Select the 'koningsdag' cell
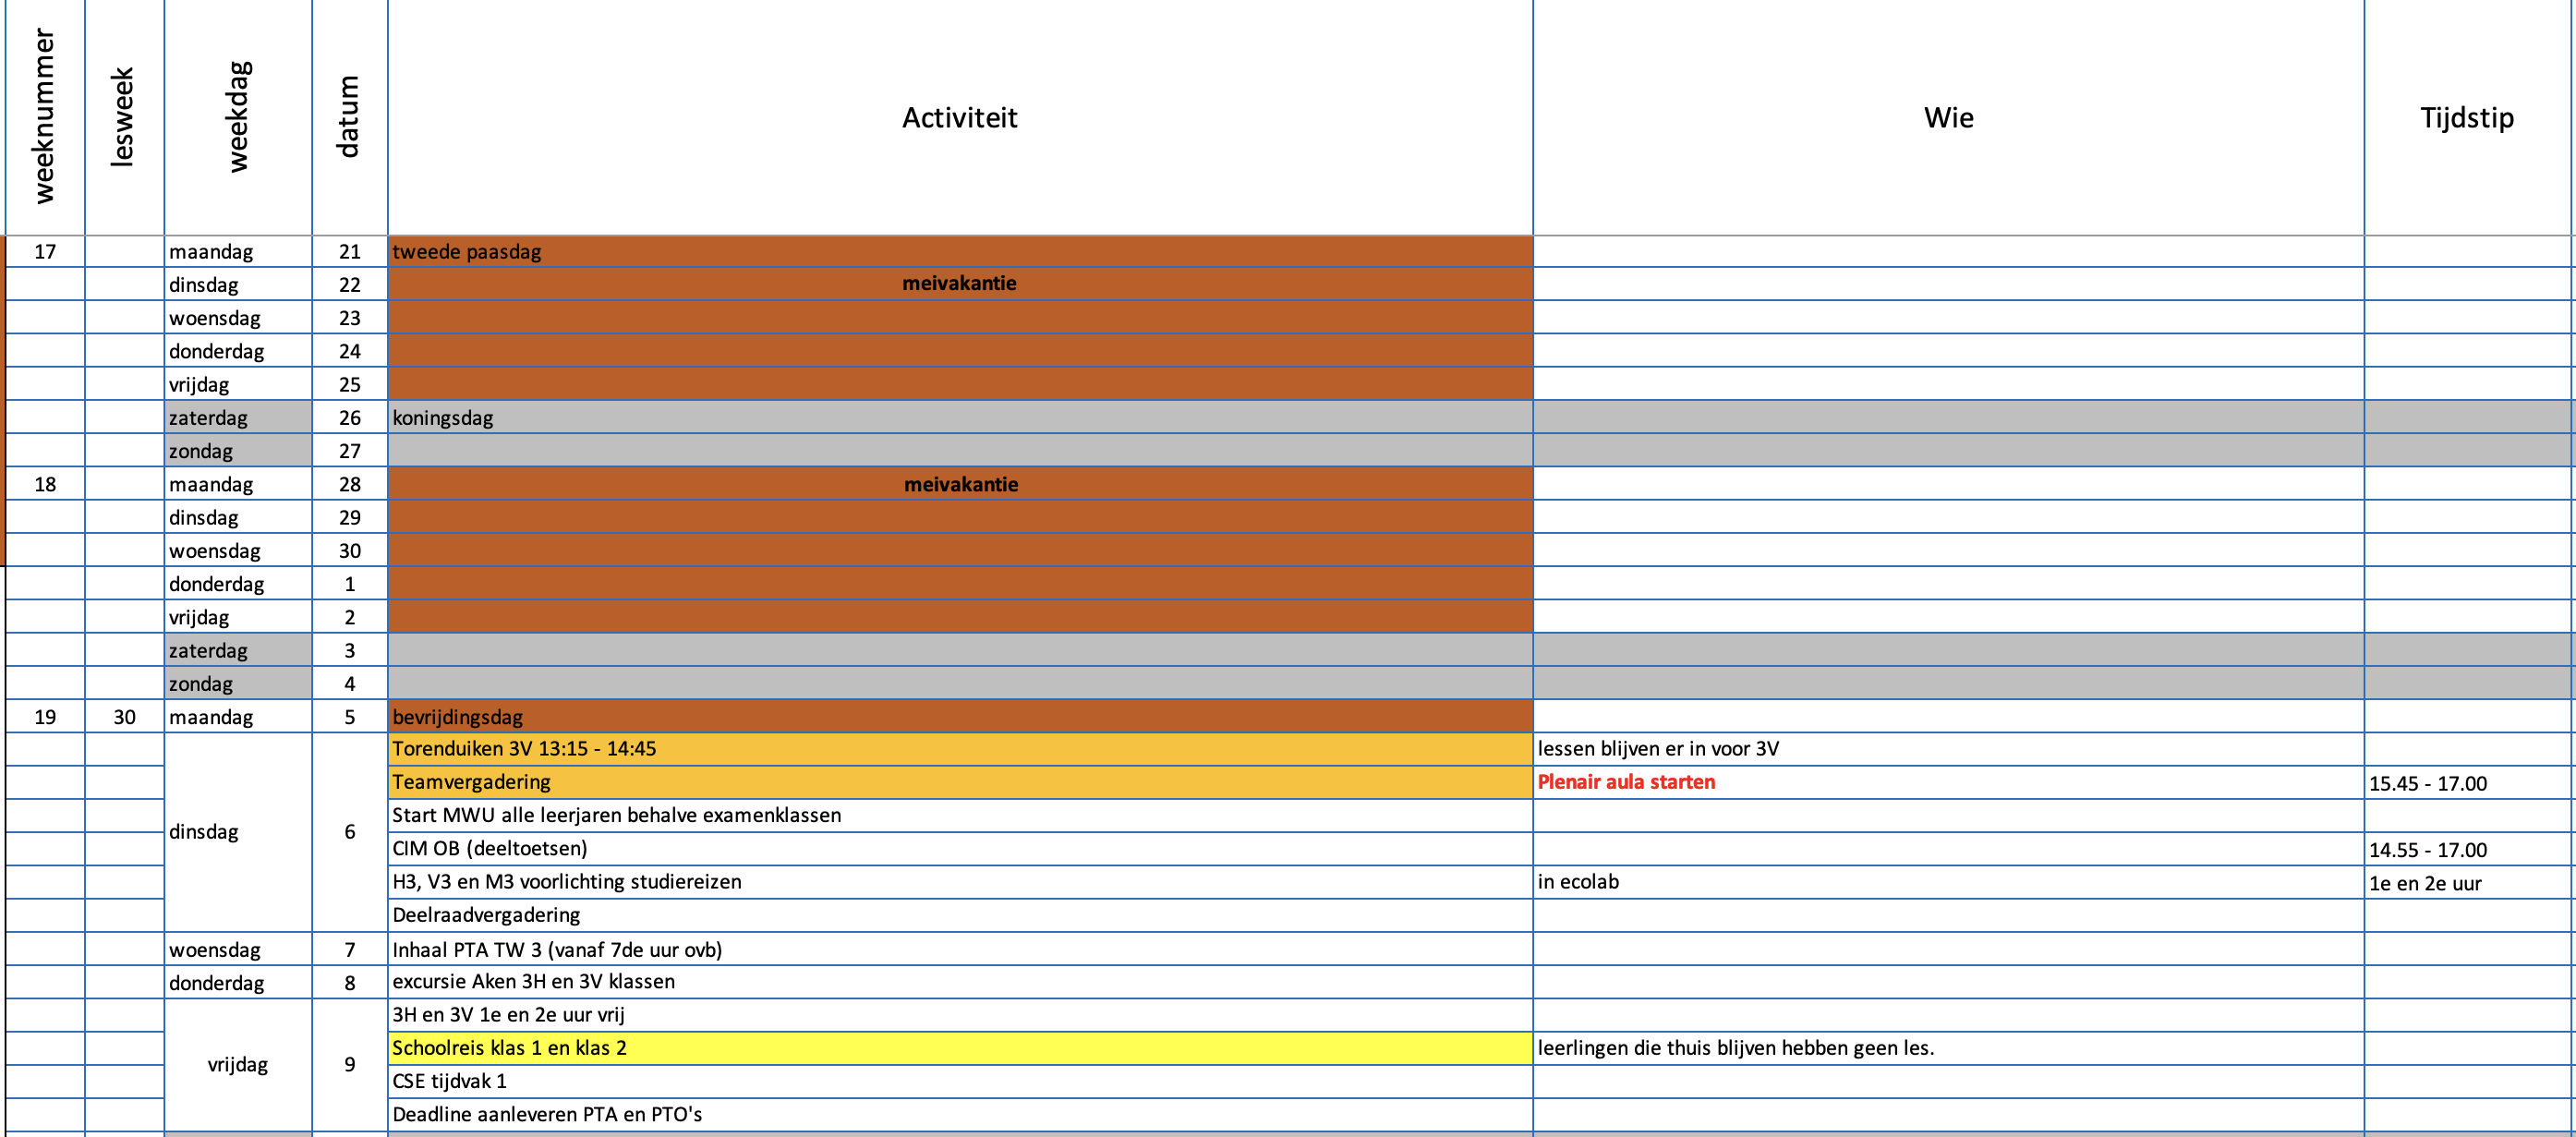This screenshot has width=2576, height=1137. [x=960, y=417]
